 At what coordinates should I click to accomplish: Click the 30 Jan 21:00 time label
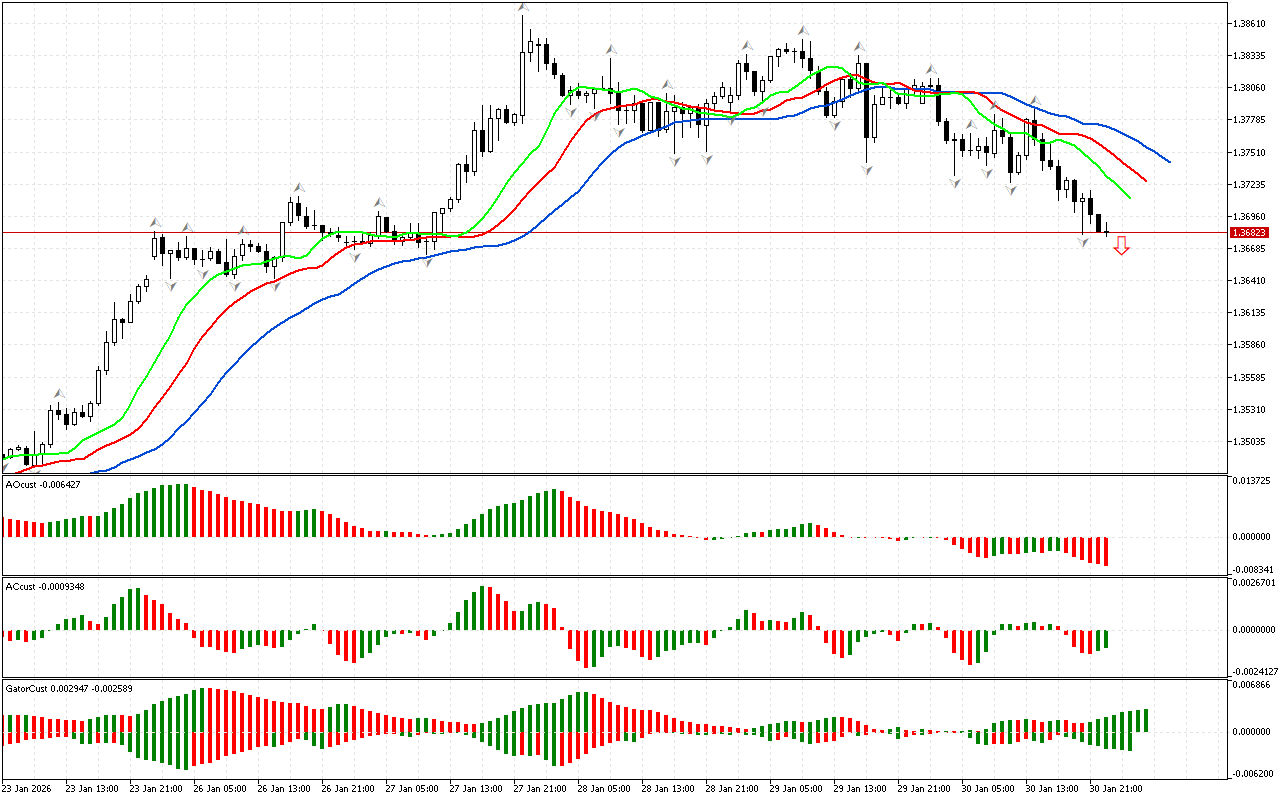click(x=1114, y=789)
